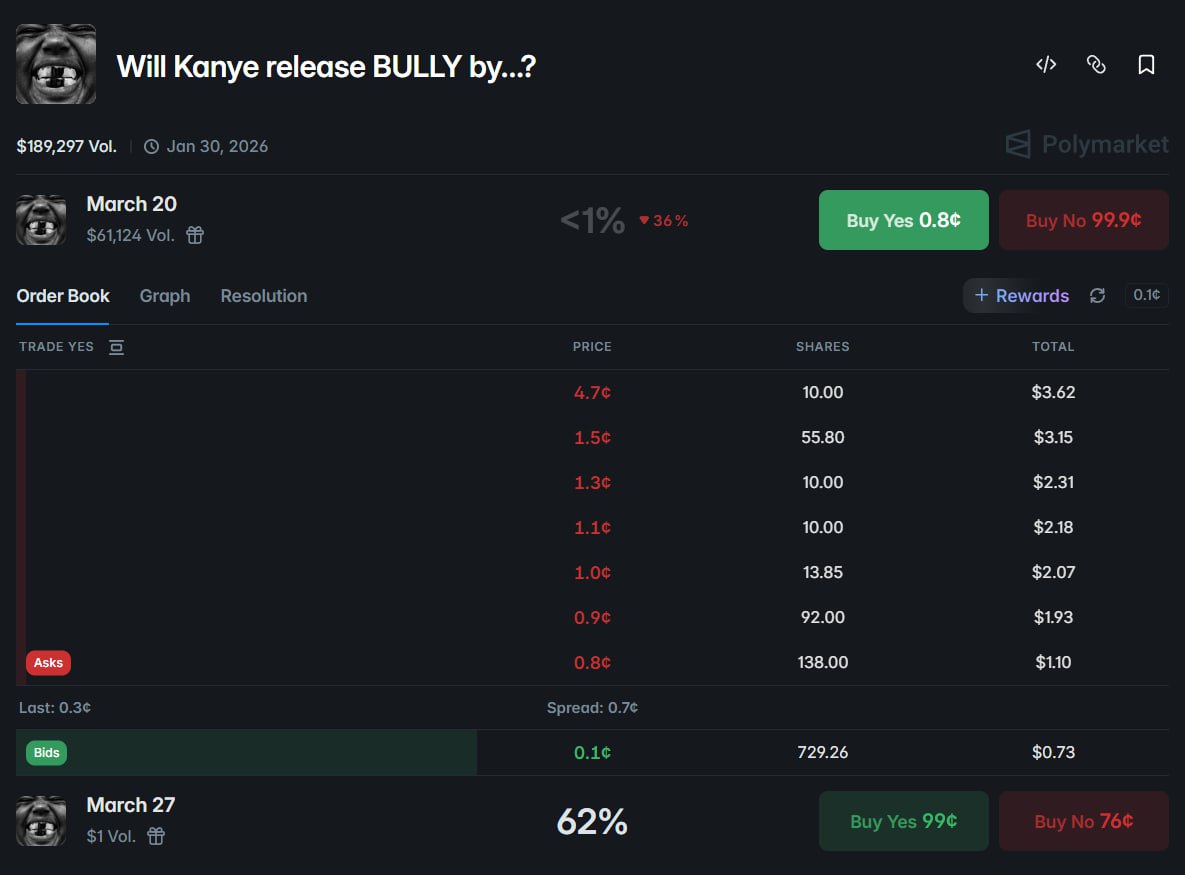Switch to the Graph tab
Image resolution: width=1185 pixels, height=875 pixels.
tap(165, 295)
